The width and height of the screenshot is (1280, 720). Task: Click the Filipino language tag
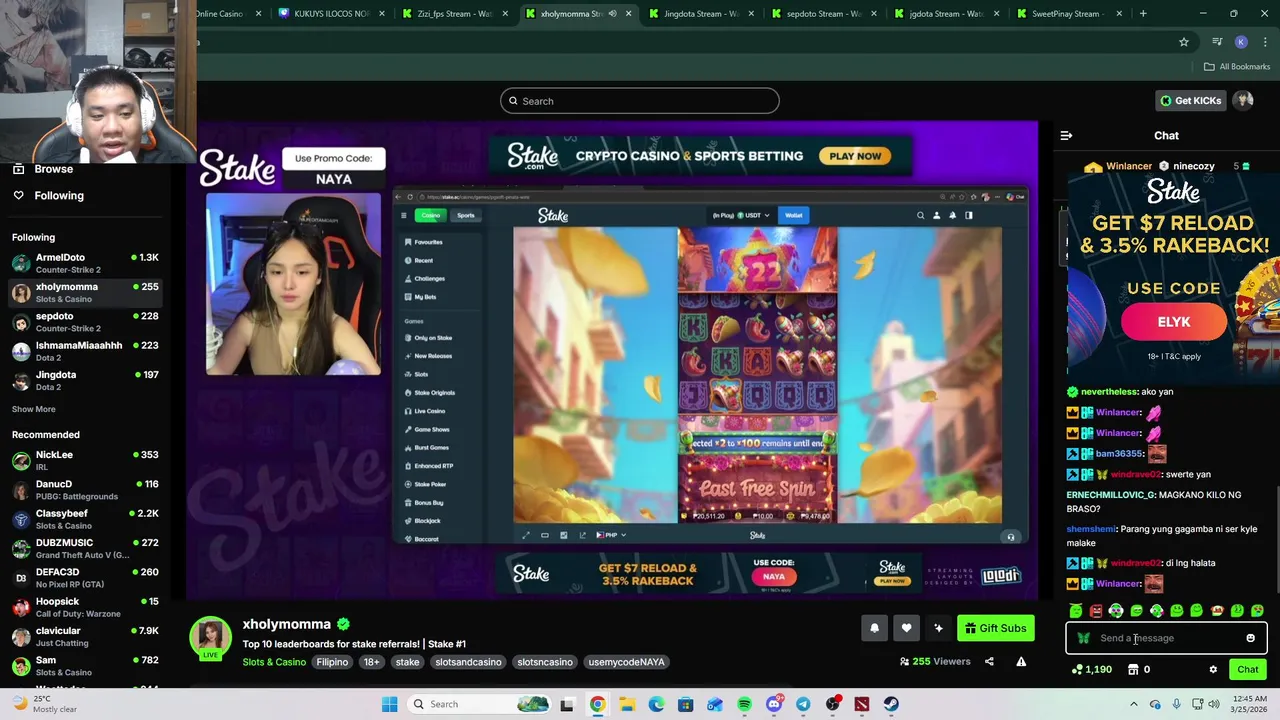tap(332, 662)
